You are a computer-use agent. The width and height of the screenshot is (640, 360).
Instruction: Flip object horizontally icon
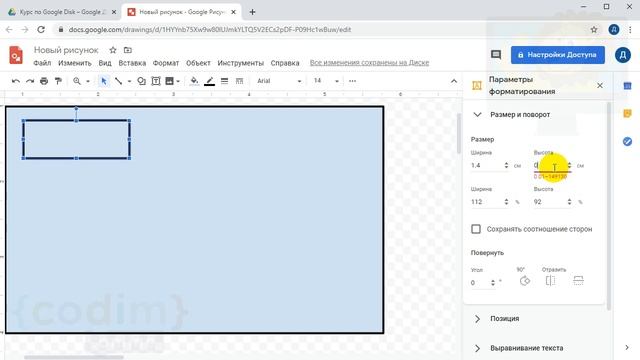(550, 281)
